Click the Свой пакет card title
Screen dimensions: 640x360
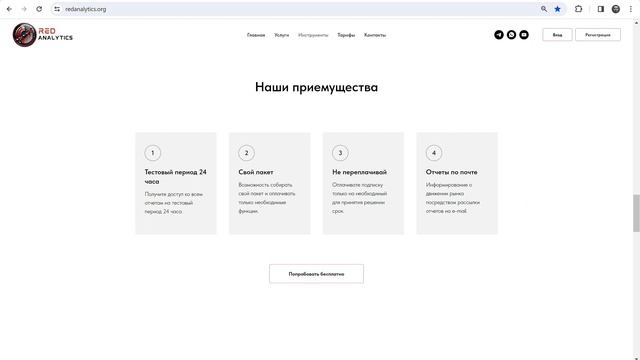pyautogui.click(x=256, y=172)
